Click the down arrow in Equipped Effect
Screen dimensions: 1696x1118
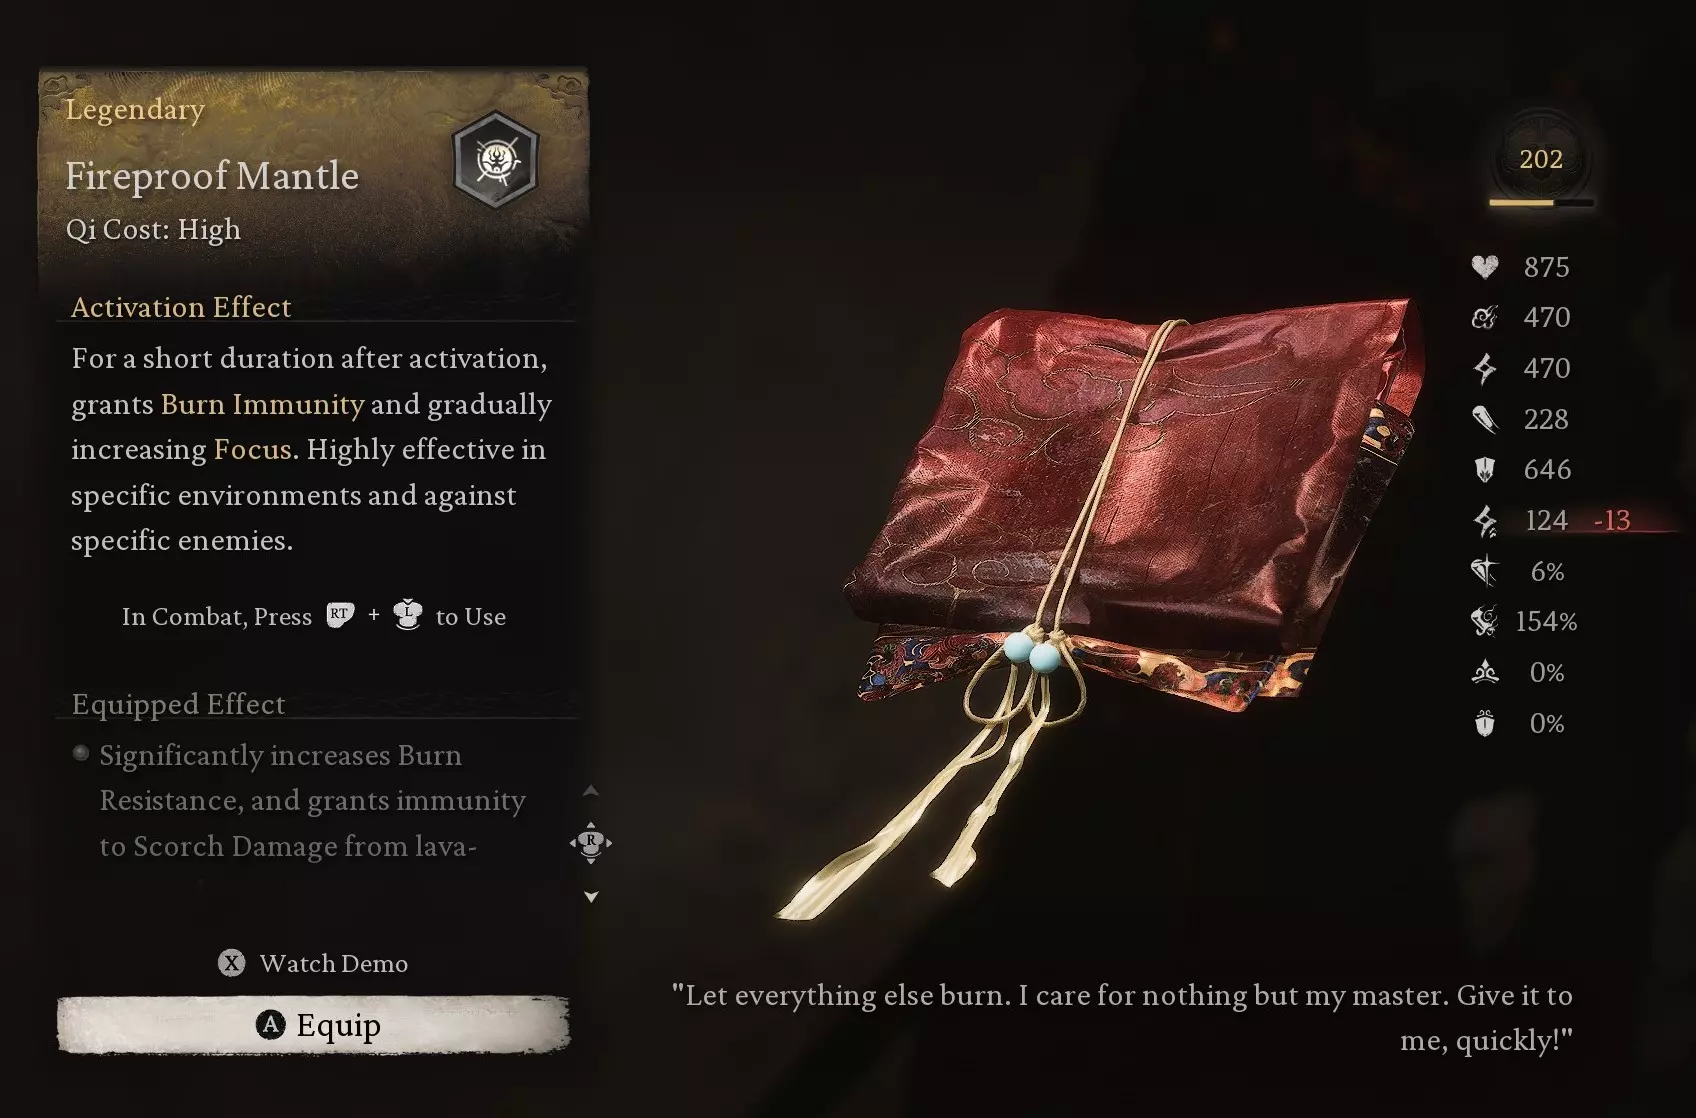pyautogui.click(x=591, y=897)
